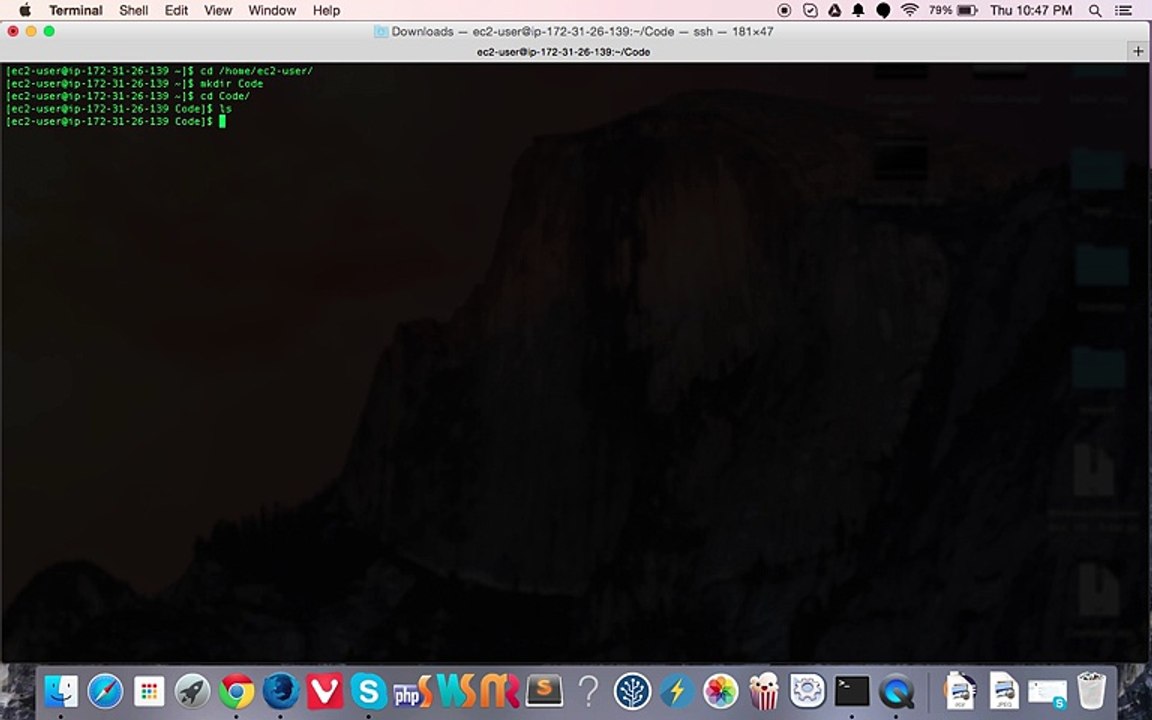1152x720 pixels.
Task: Open Launchpad rocket icon in dock
Action: click(x=192, y=691)
